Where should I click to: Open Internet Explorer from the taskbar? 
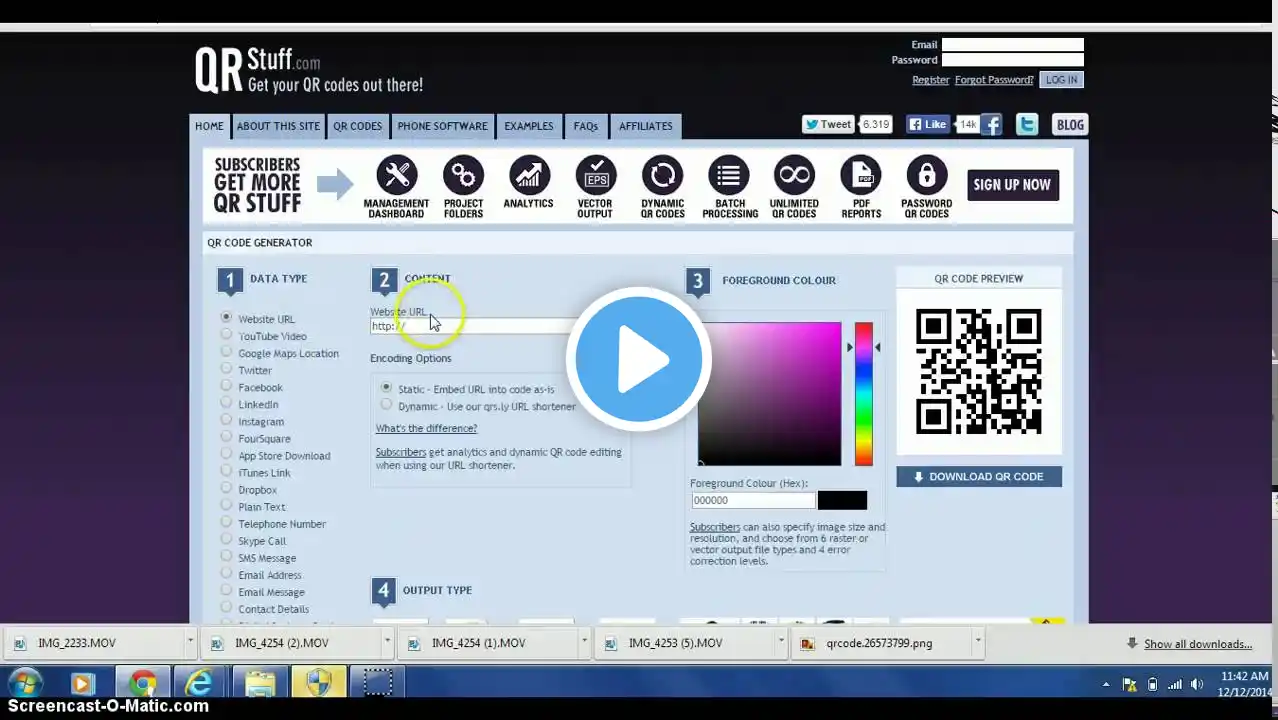point(200,684)
